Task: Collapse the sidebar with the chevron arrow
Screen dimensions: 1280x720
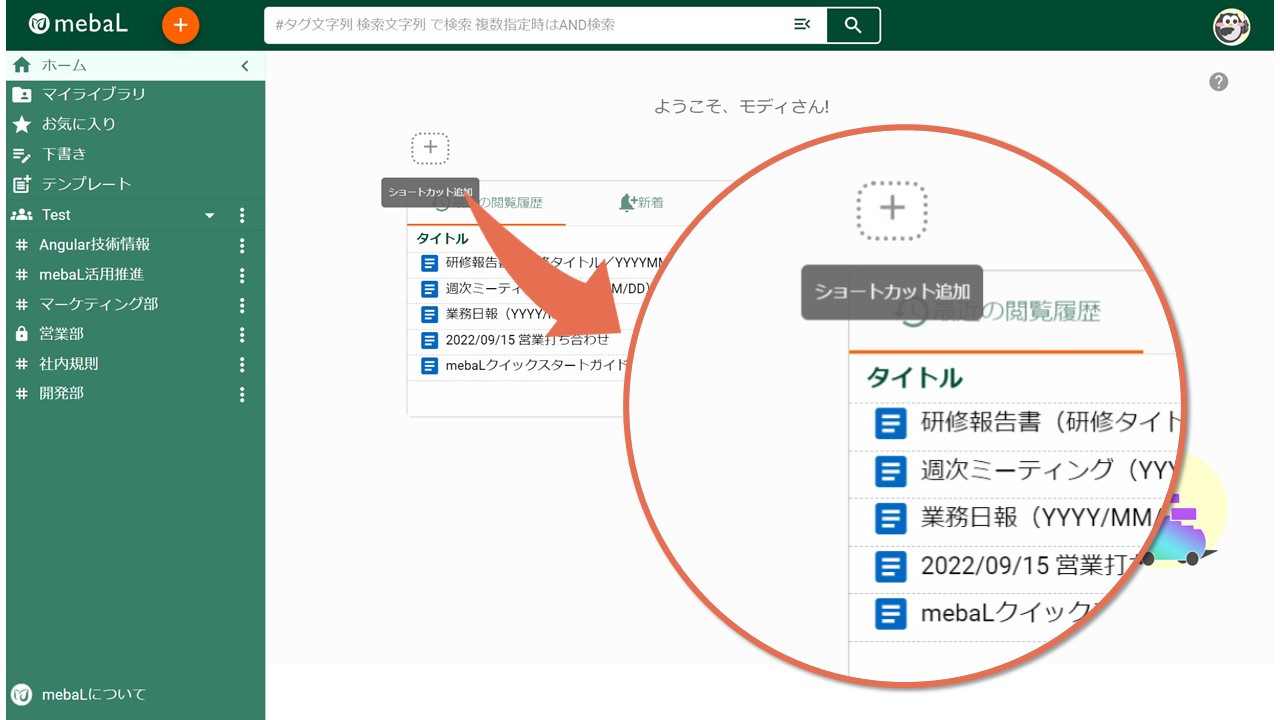Action: click(245, 65)
